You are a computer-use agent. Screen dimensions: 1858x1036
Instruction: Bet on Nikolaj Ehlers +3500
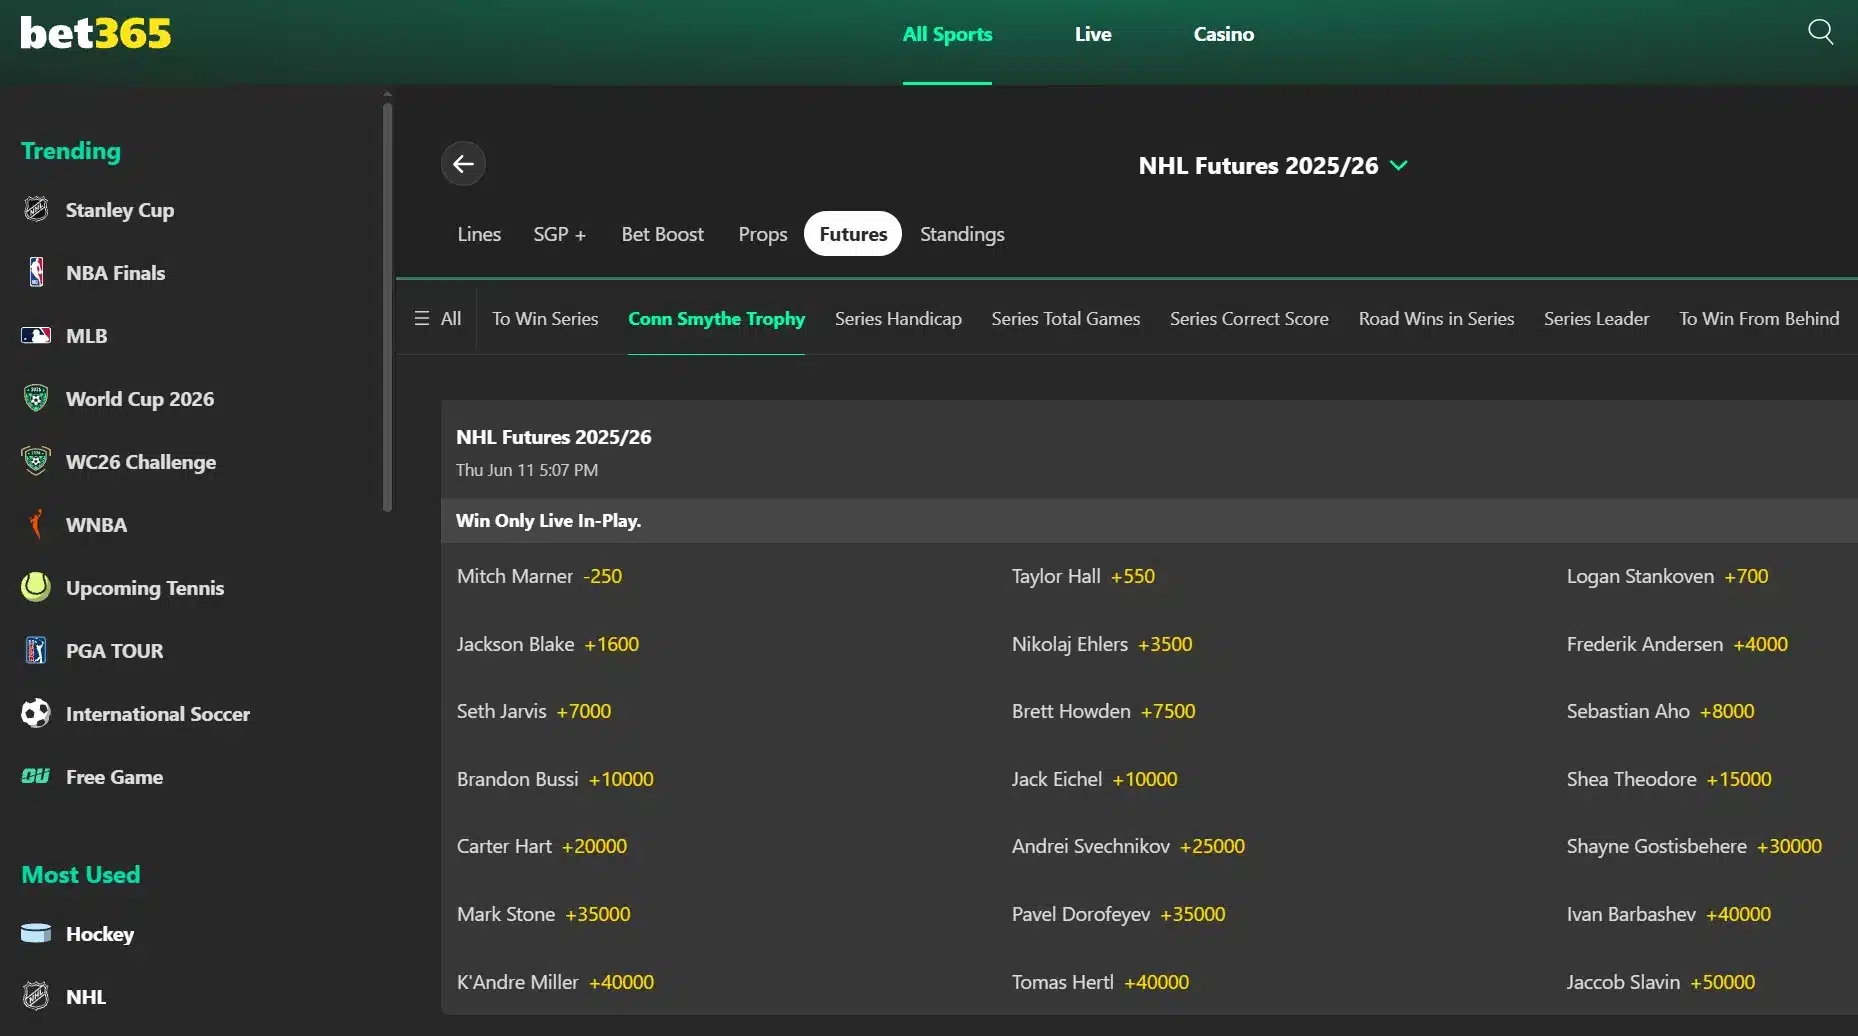[1102, 644]
